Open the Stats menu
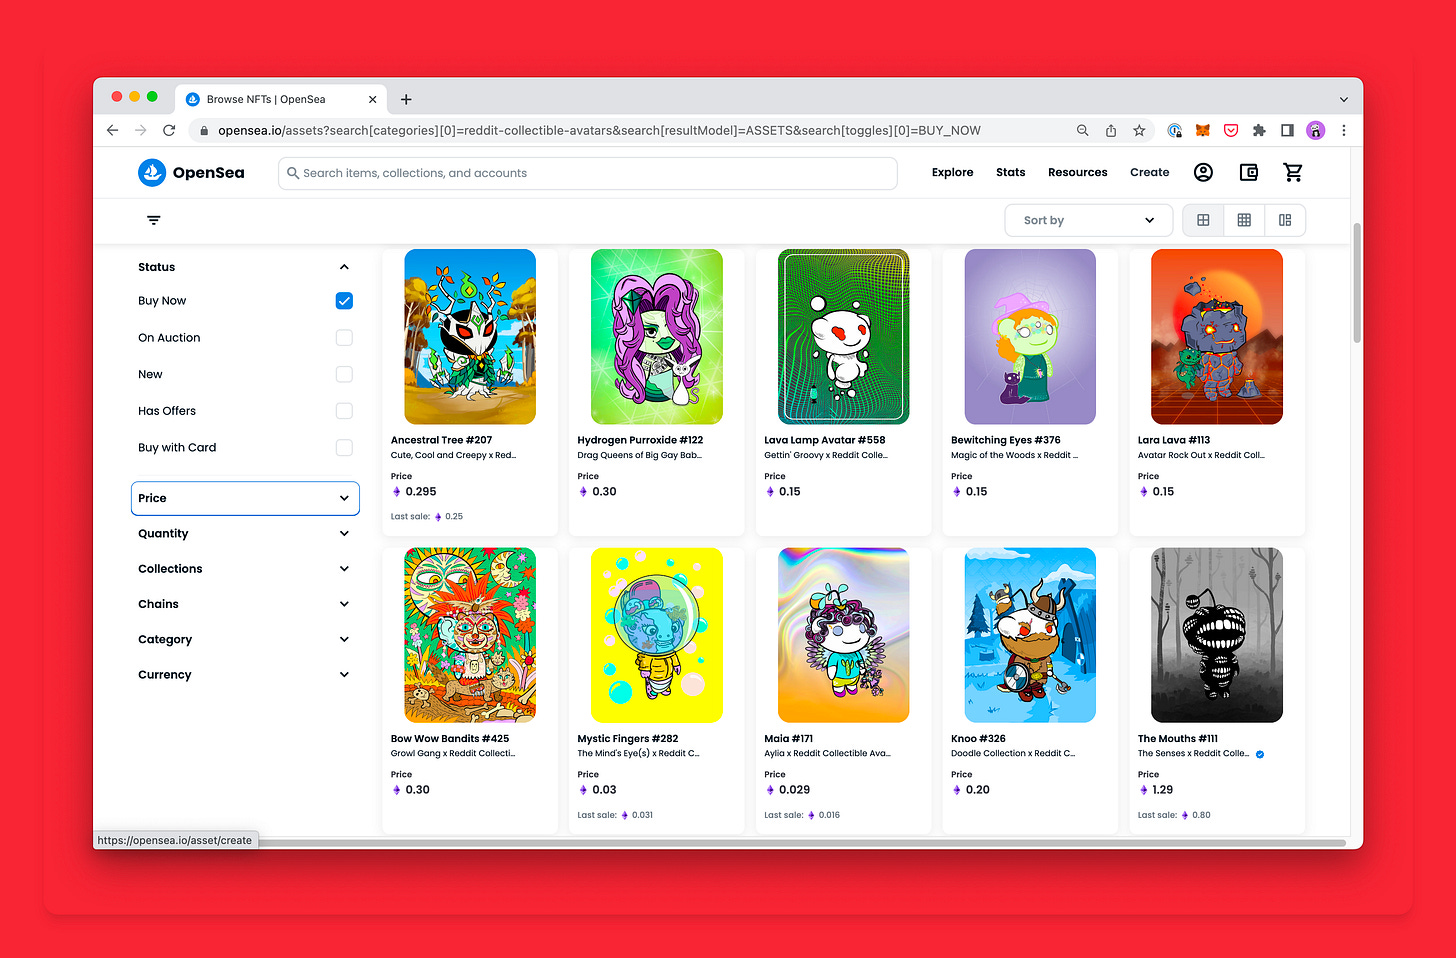Image resolution: width=1456 pixels, height=958 pixels. click(x=1010, y=173)
